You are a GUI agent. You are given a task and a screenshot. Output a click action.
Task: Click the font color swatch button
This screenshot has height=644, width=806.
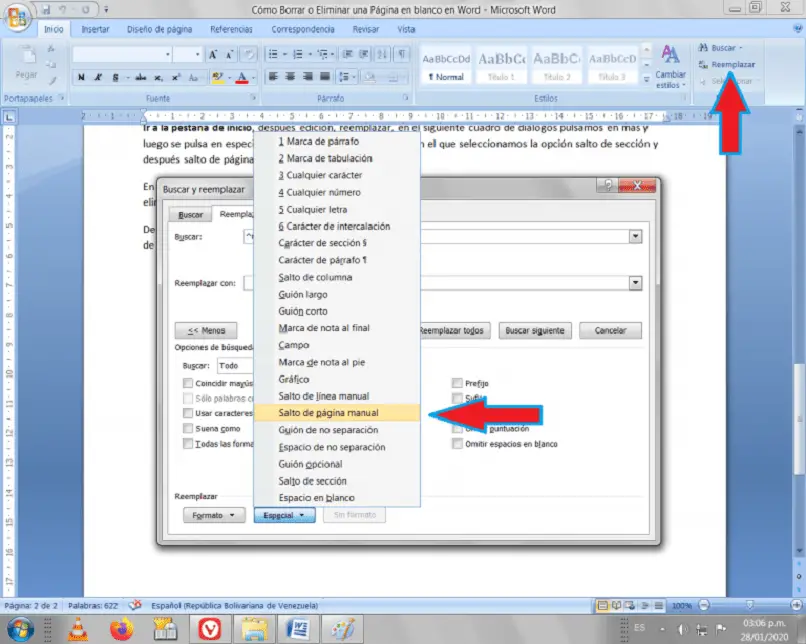[x=242, y=78]
